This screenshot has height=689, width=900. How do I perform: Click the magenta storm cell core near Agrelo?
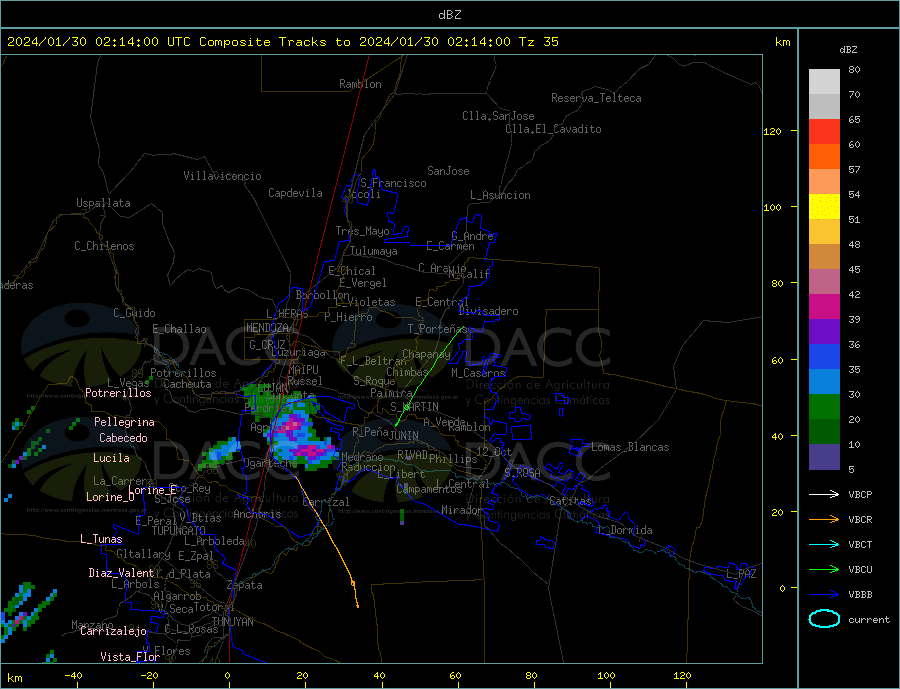pyautogui.click(x=294, y=425)
